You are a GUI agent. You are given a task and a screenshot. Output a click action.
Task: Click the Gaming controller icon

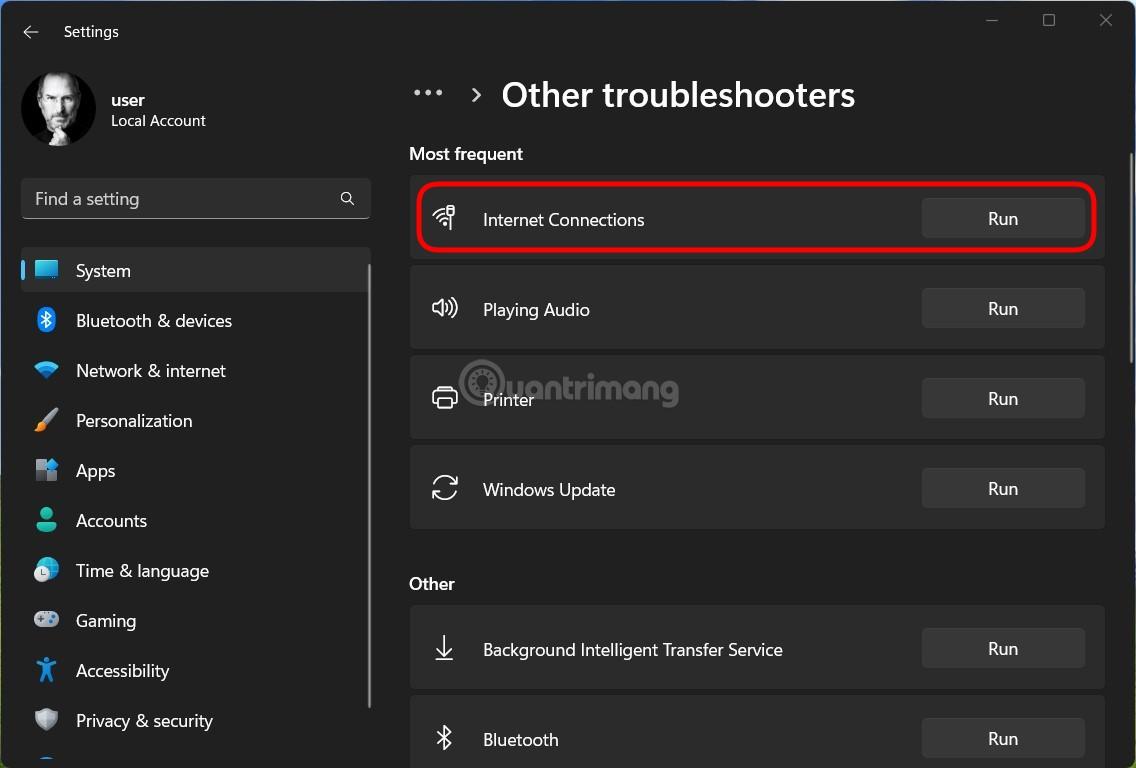46,619
